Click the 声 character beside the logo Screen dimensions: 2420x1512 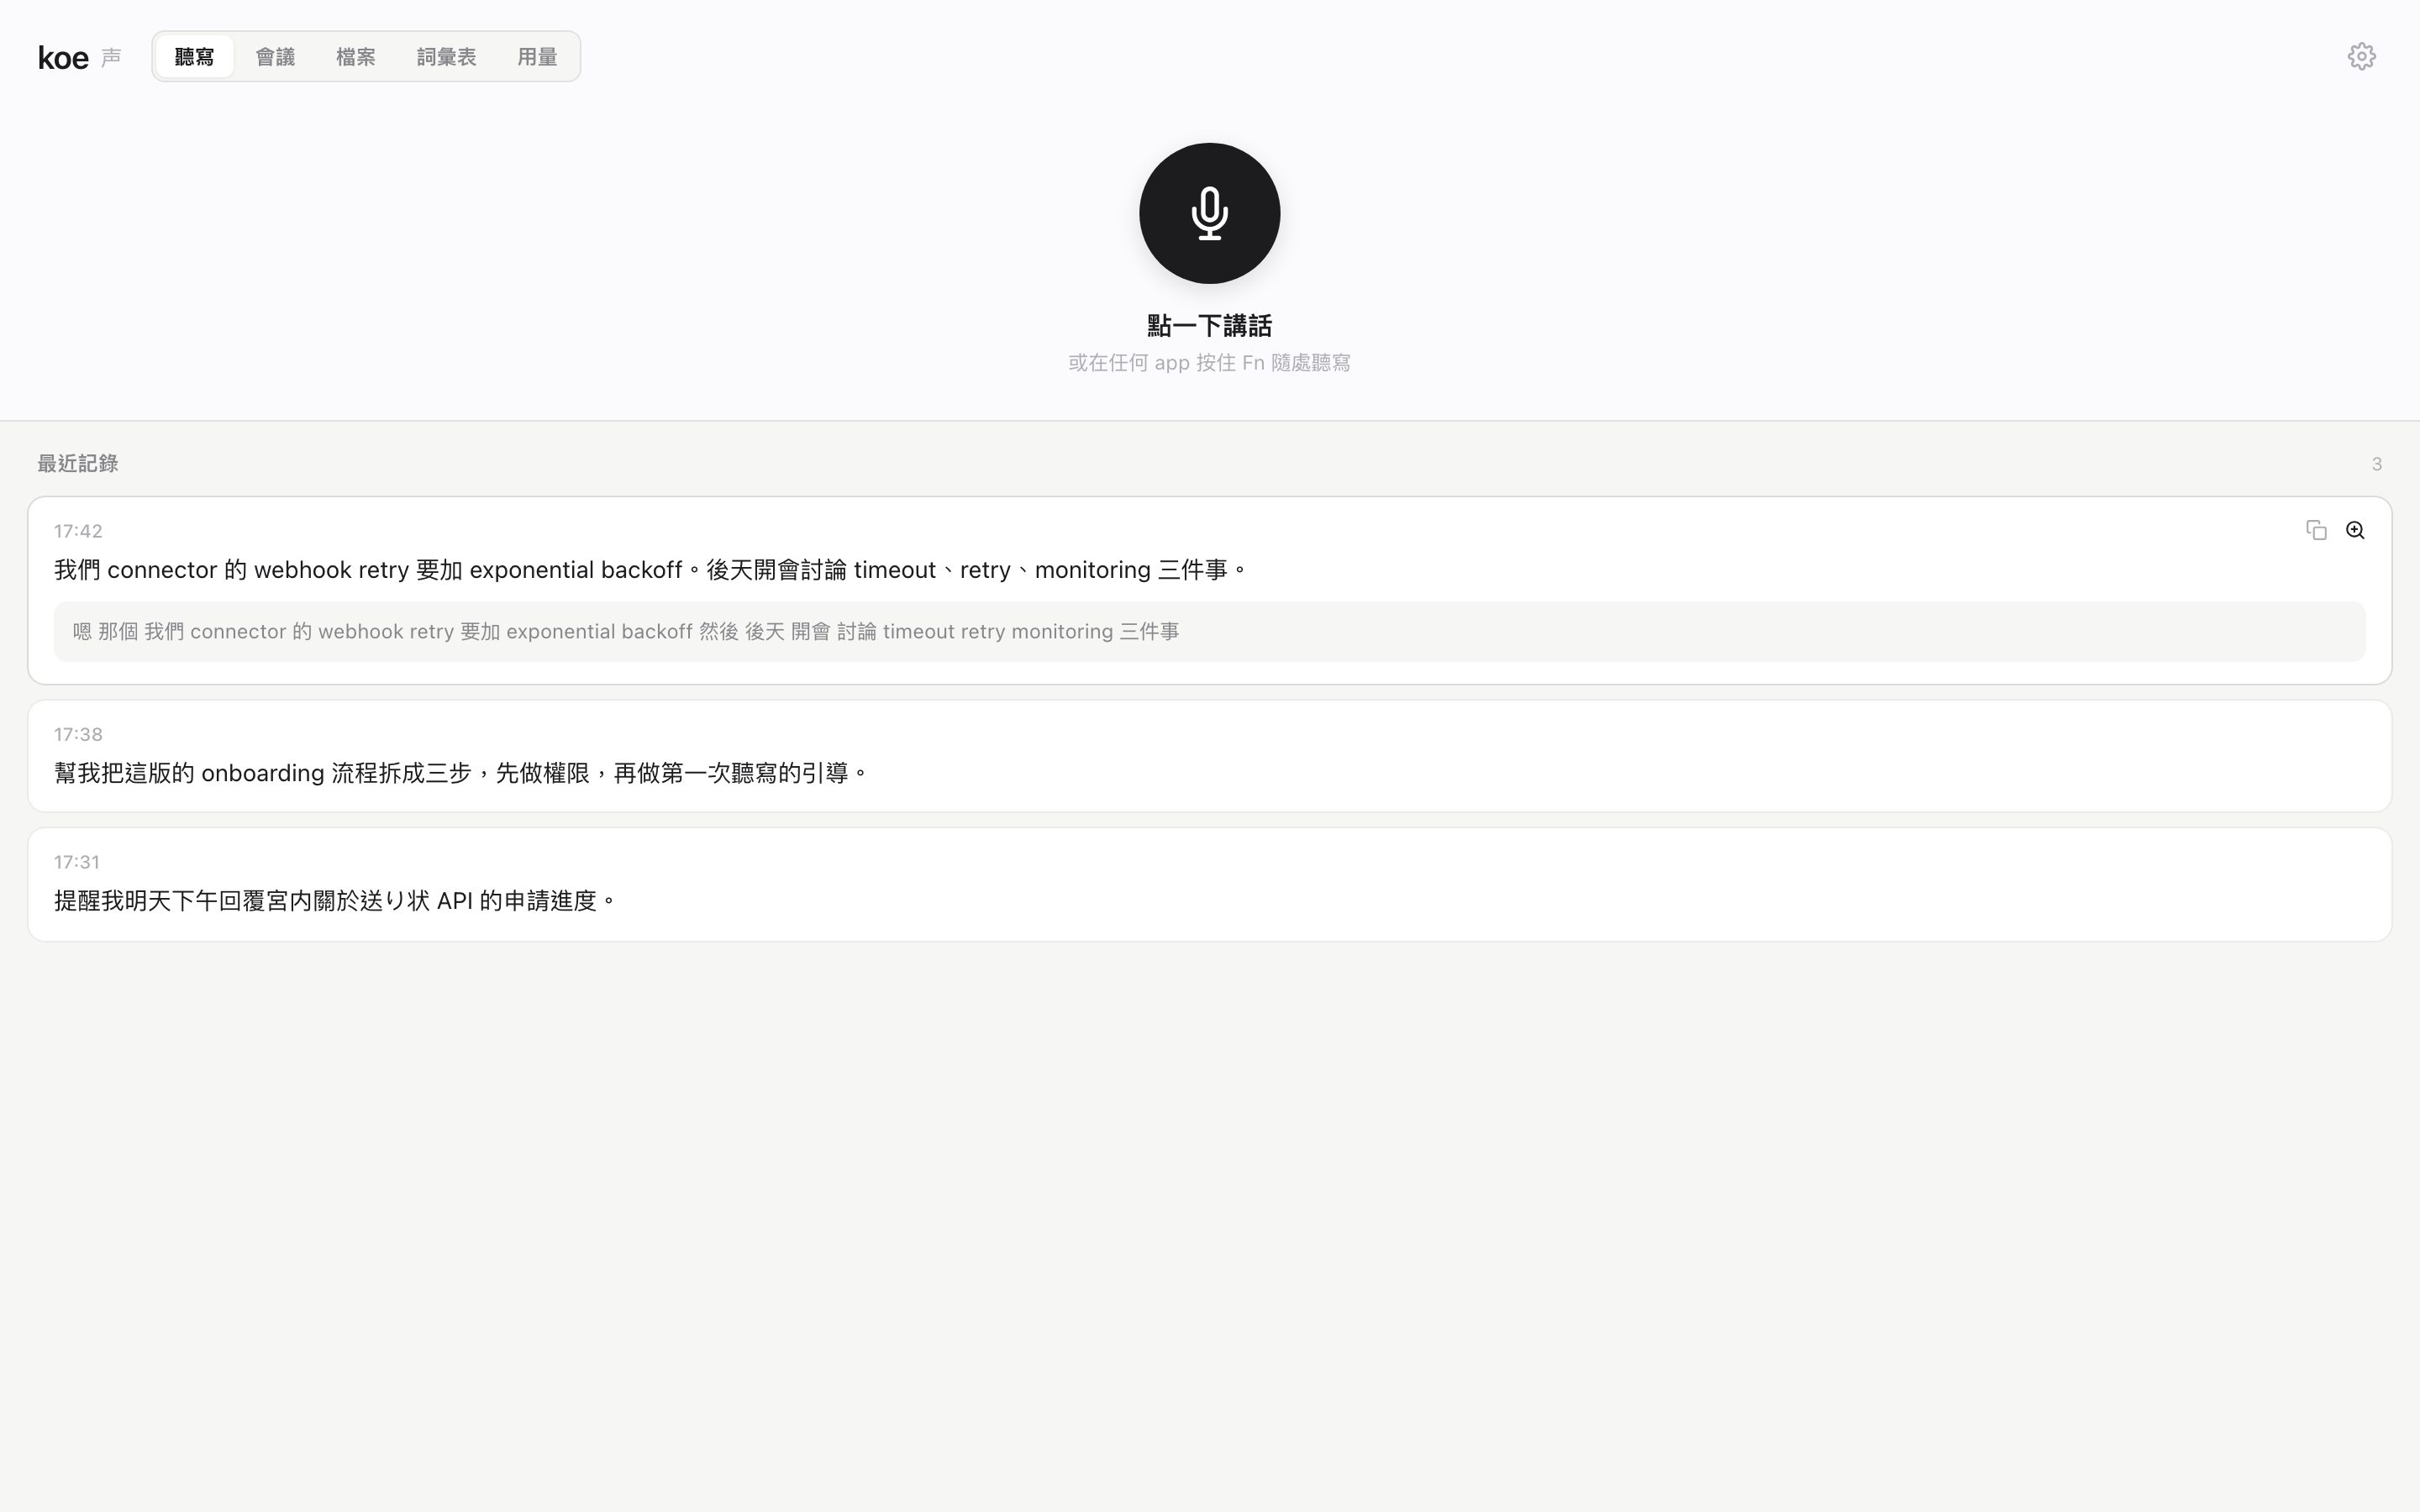111,58
